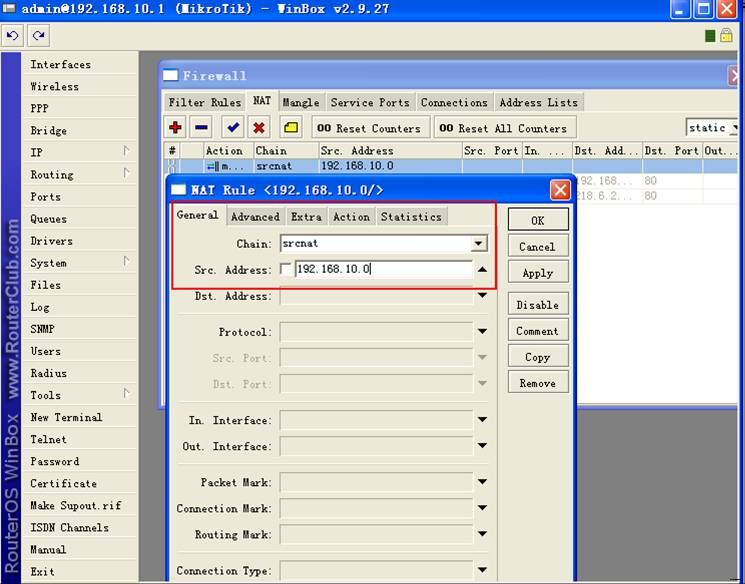
Task: Toggle the Src. Address invert checkbox
Action: click(287, 270)
